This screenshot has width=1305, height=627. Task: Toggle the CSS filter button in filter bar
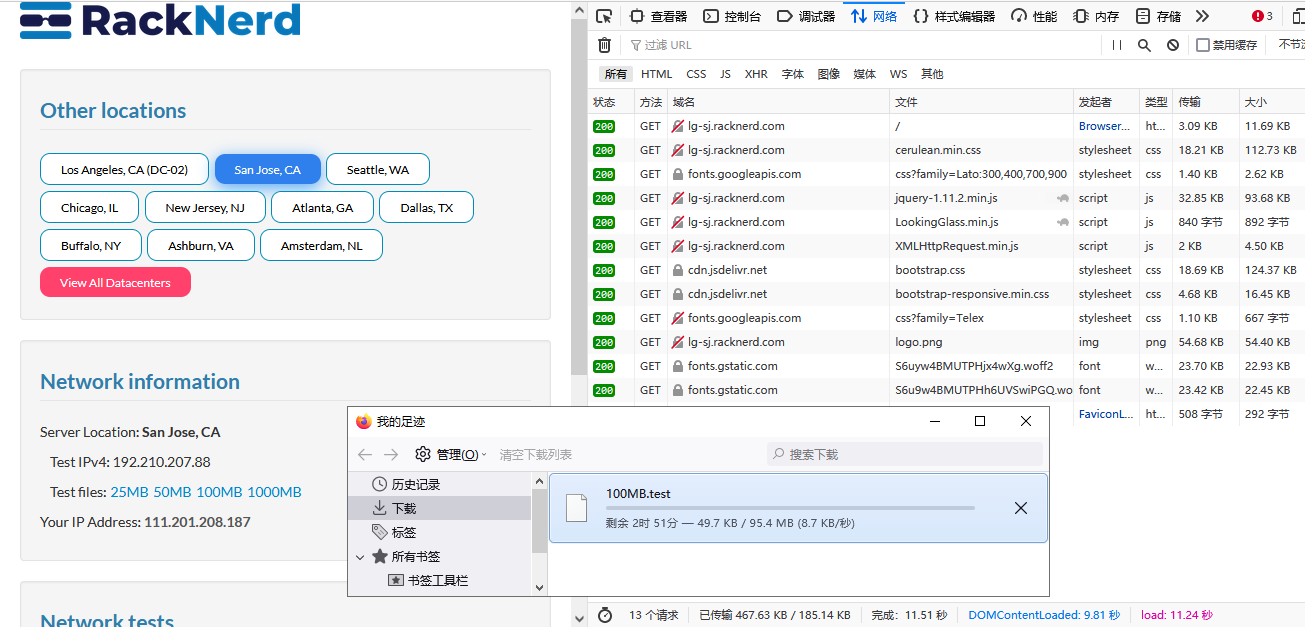(696, 74)
